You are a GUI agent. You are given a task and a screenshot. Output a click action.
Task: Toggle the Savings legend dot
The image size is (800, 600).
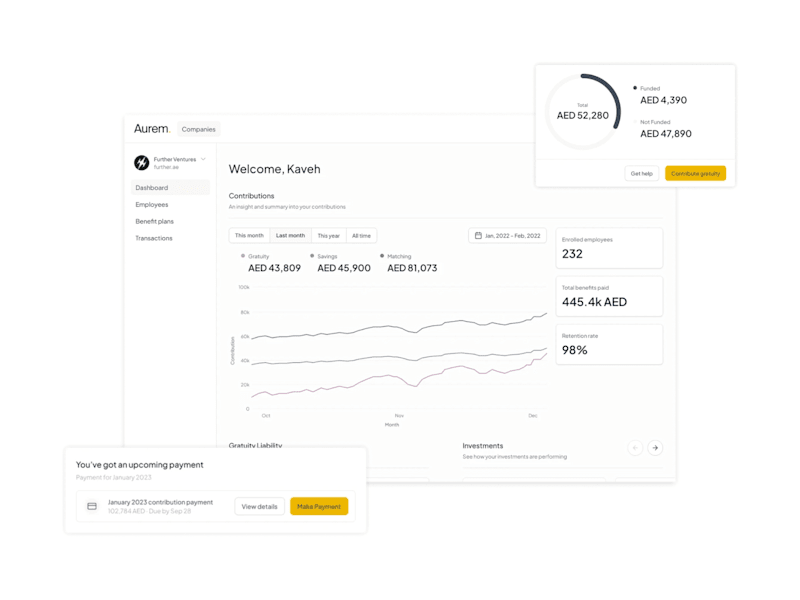312,256
